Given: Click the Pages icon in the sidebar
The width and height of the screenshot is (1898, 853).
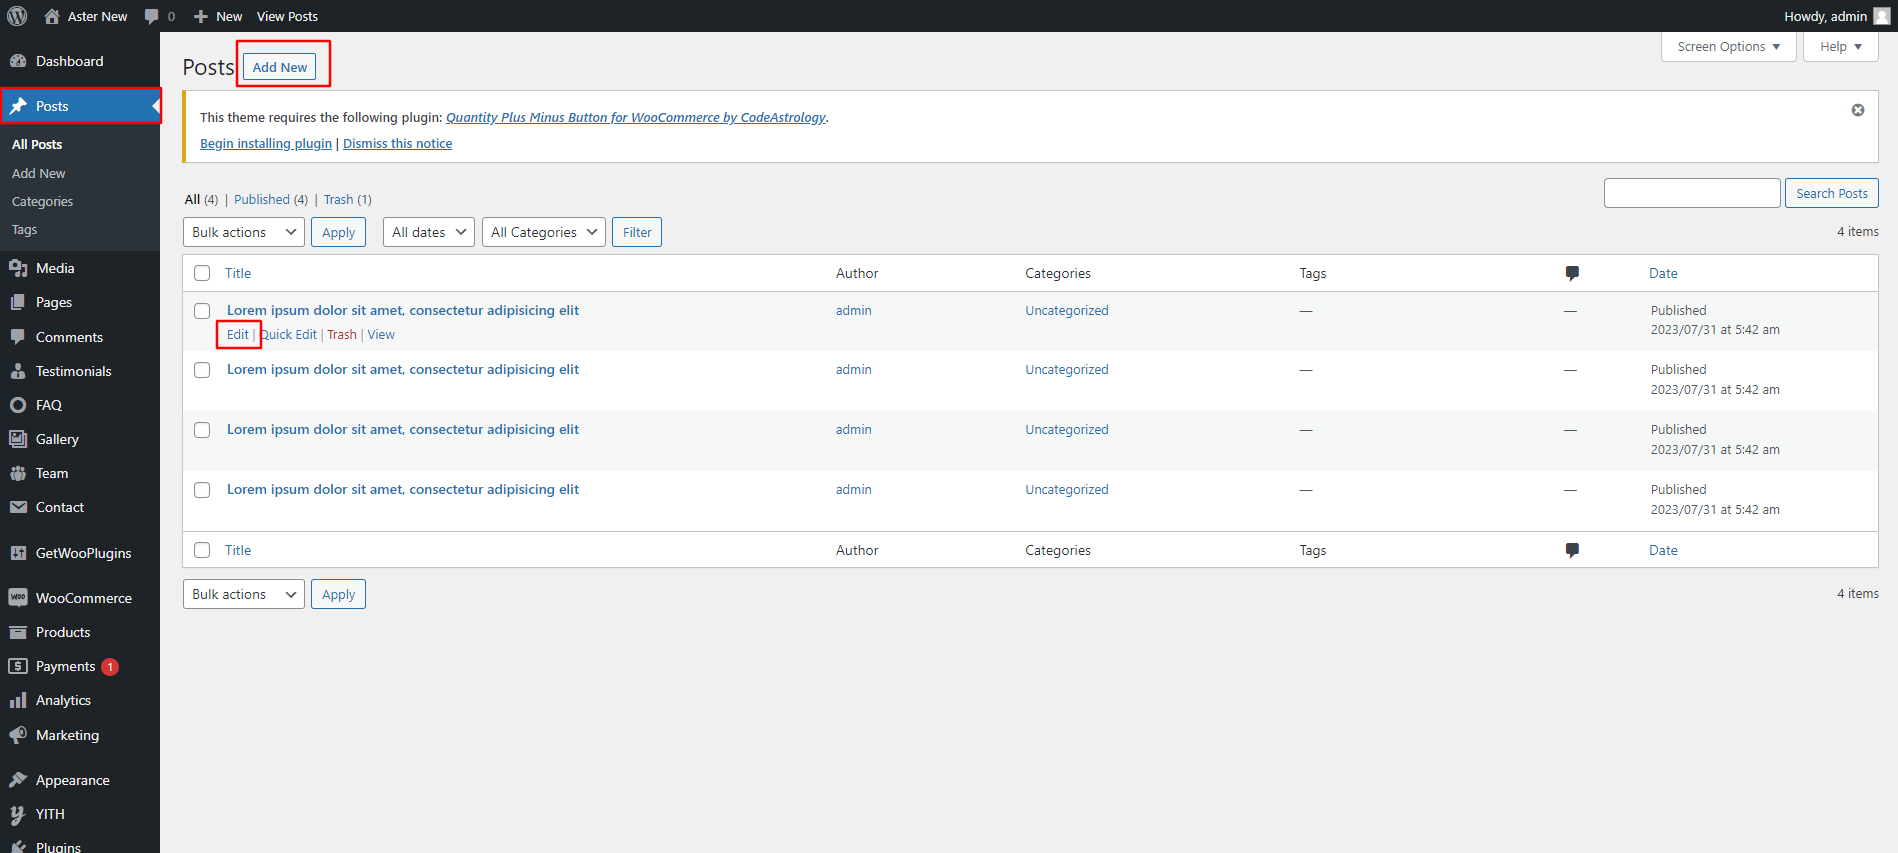Looking at the screenshot, I should tap(18, 302).
